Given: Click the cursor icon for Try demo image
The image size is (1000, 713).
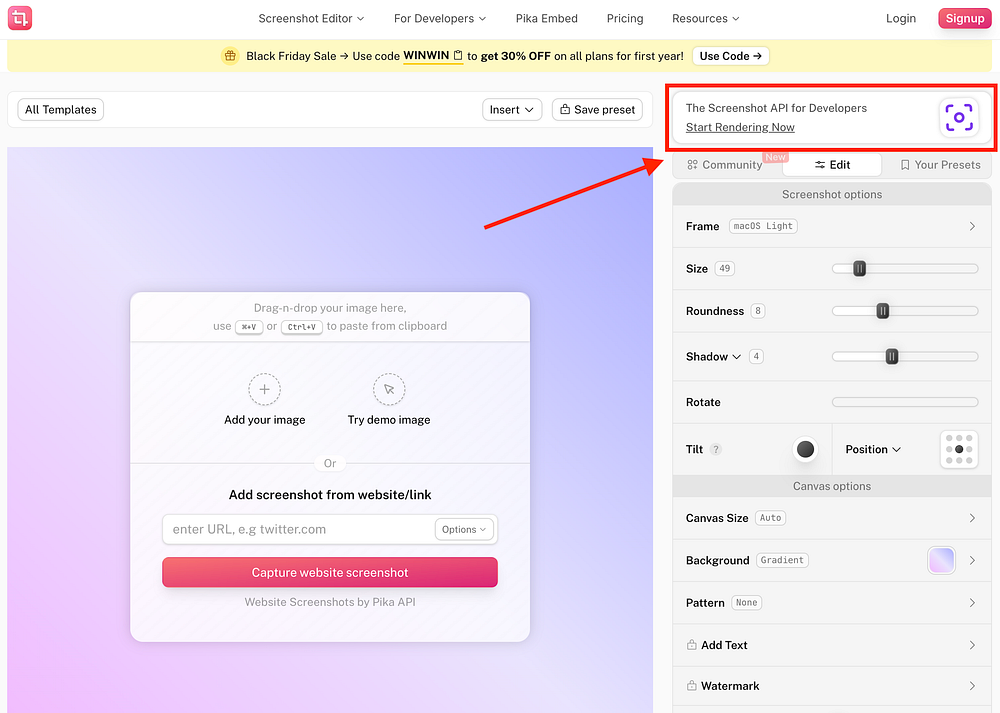Looking at the screenshot, I should tap(389, 389).
